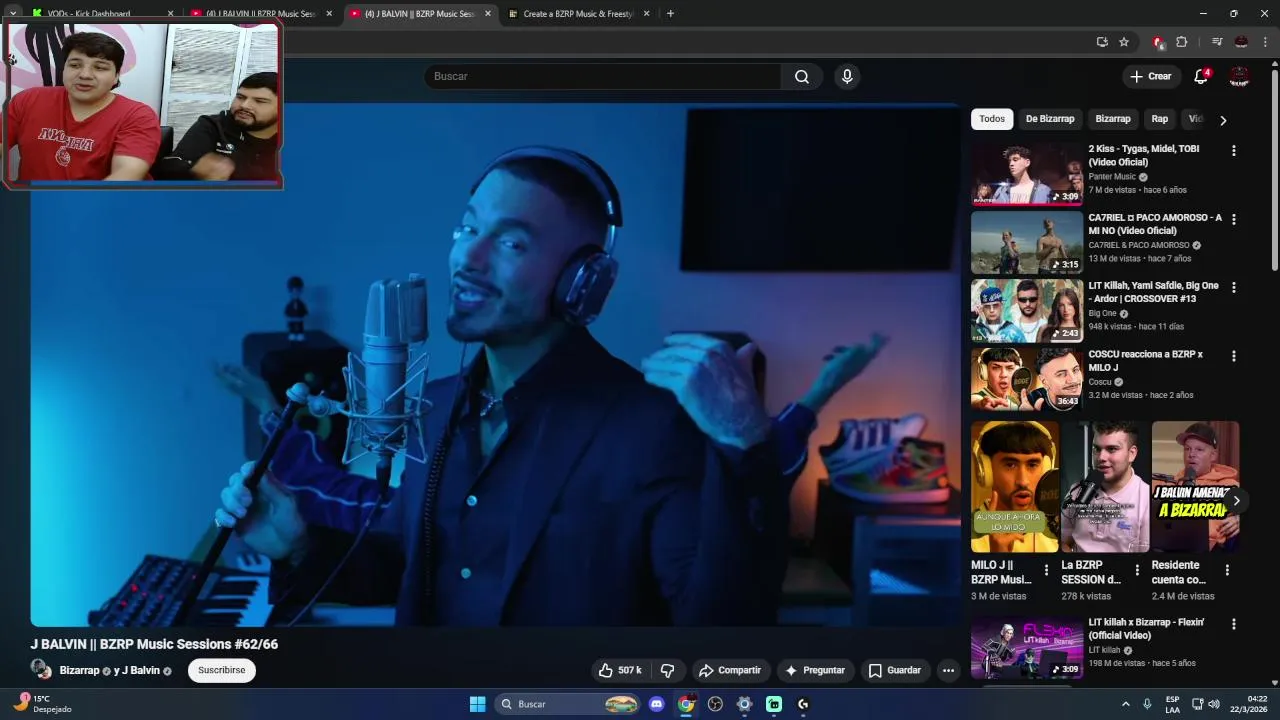
Task: Click the YouTube search magnifier button
Action: tap(802, 77)
